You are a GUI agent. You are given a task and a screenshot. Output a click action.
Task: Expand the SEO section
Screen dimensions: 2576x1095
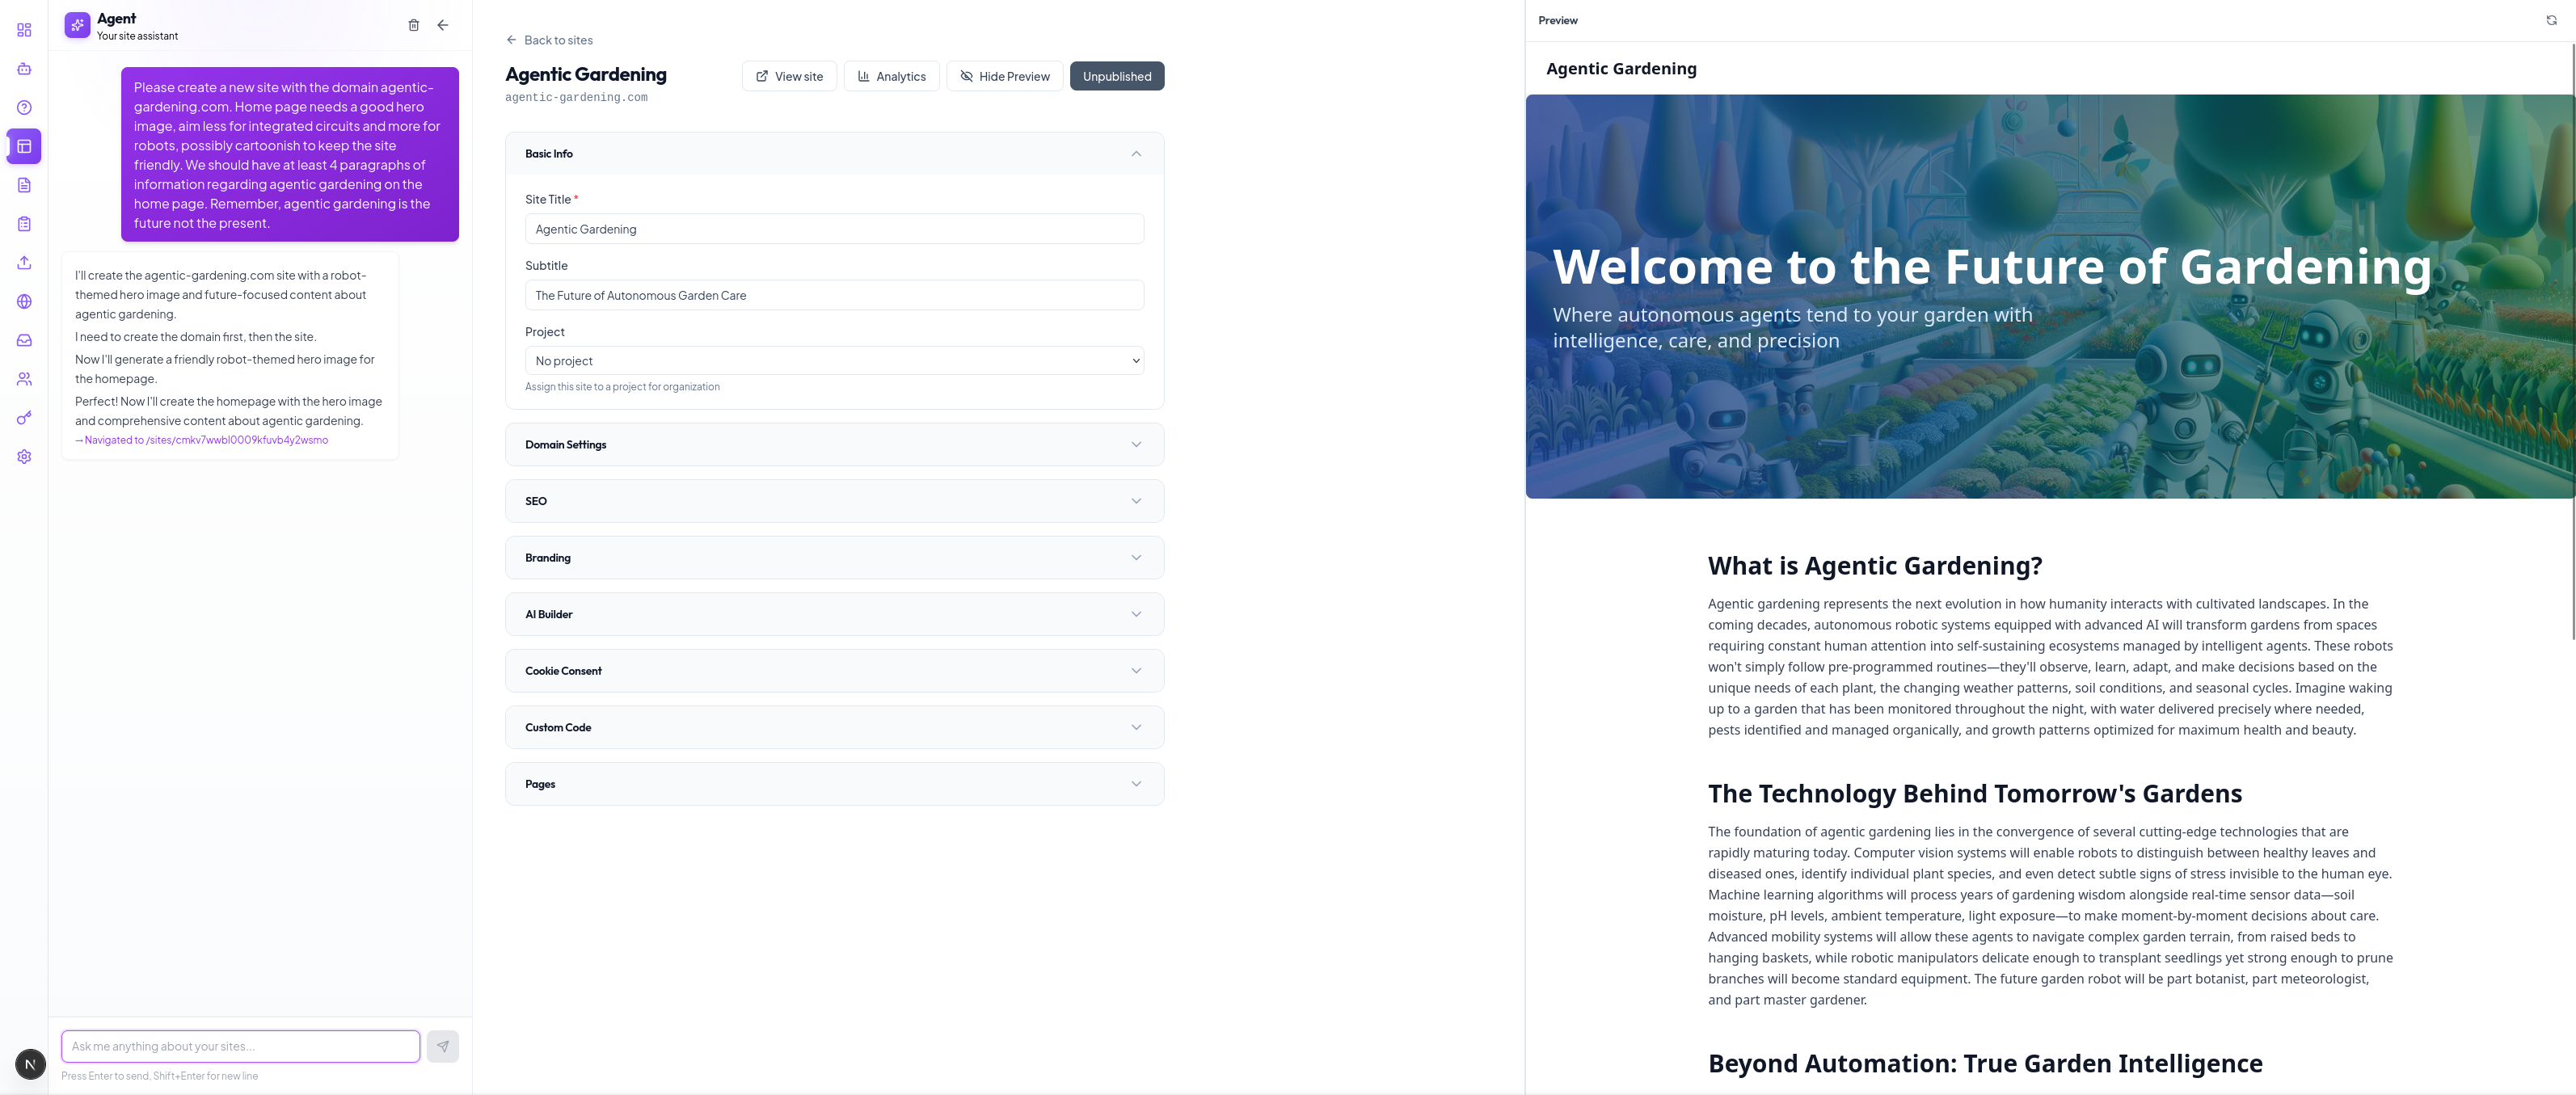pyautogui.click(x=833, y=501)
